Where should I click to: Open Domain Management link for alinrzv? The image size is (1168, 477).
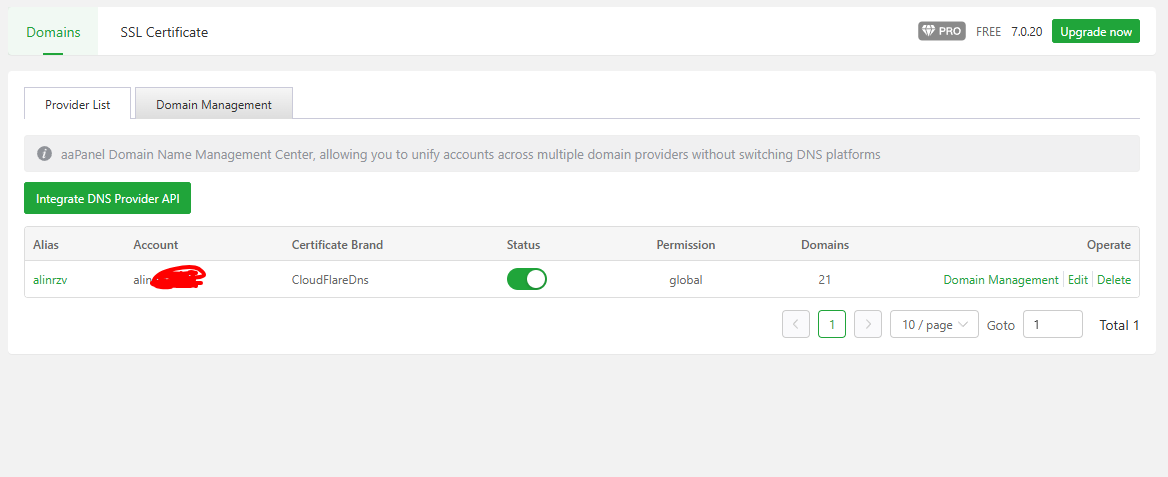(1000, 280)
